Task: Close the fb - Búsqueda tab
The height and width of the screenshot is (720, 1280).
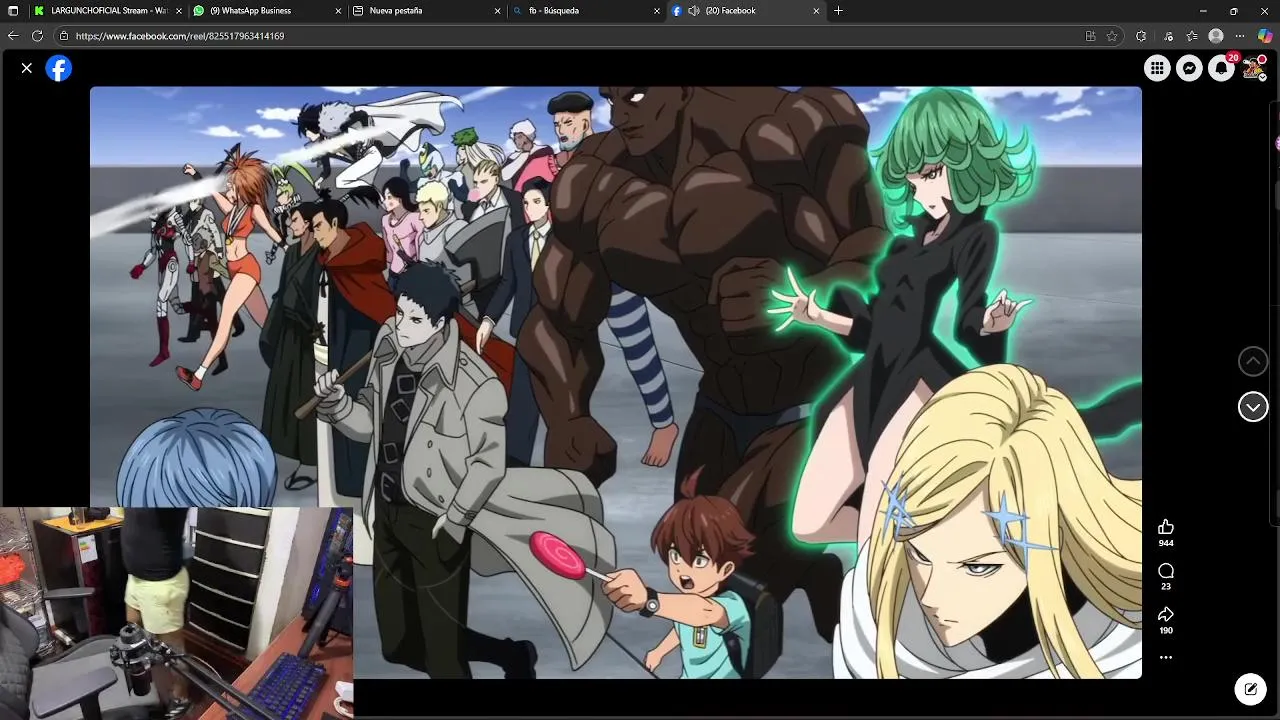Action: [x=657, y=11]
